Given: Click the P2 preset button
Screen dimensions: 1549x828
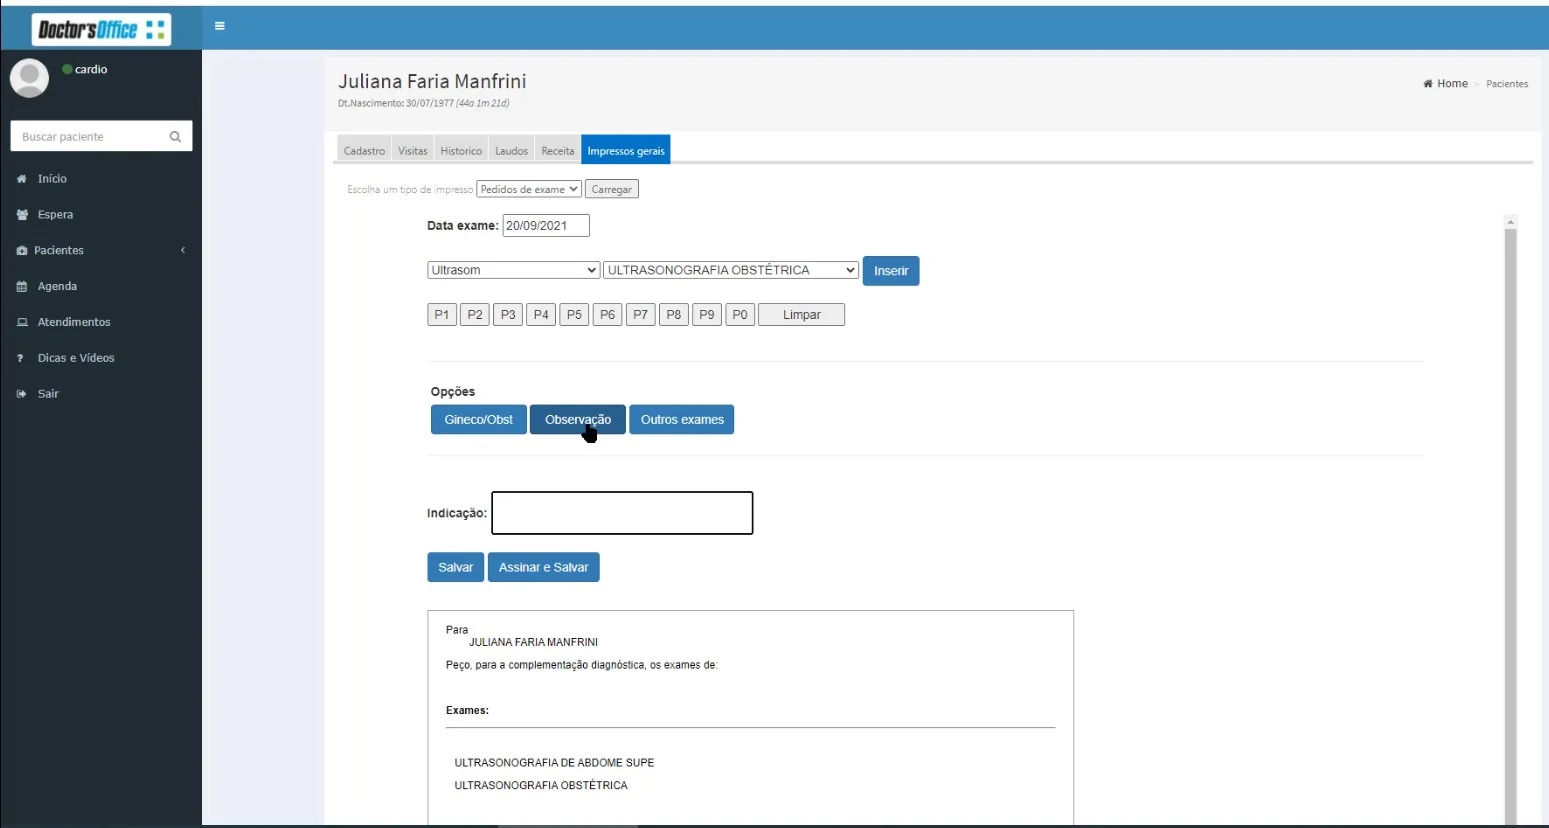Looking at the screenshot, I should pos(475,315).
